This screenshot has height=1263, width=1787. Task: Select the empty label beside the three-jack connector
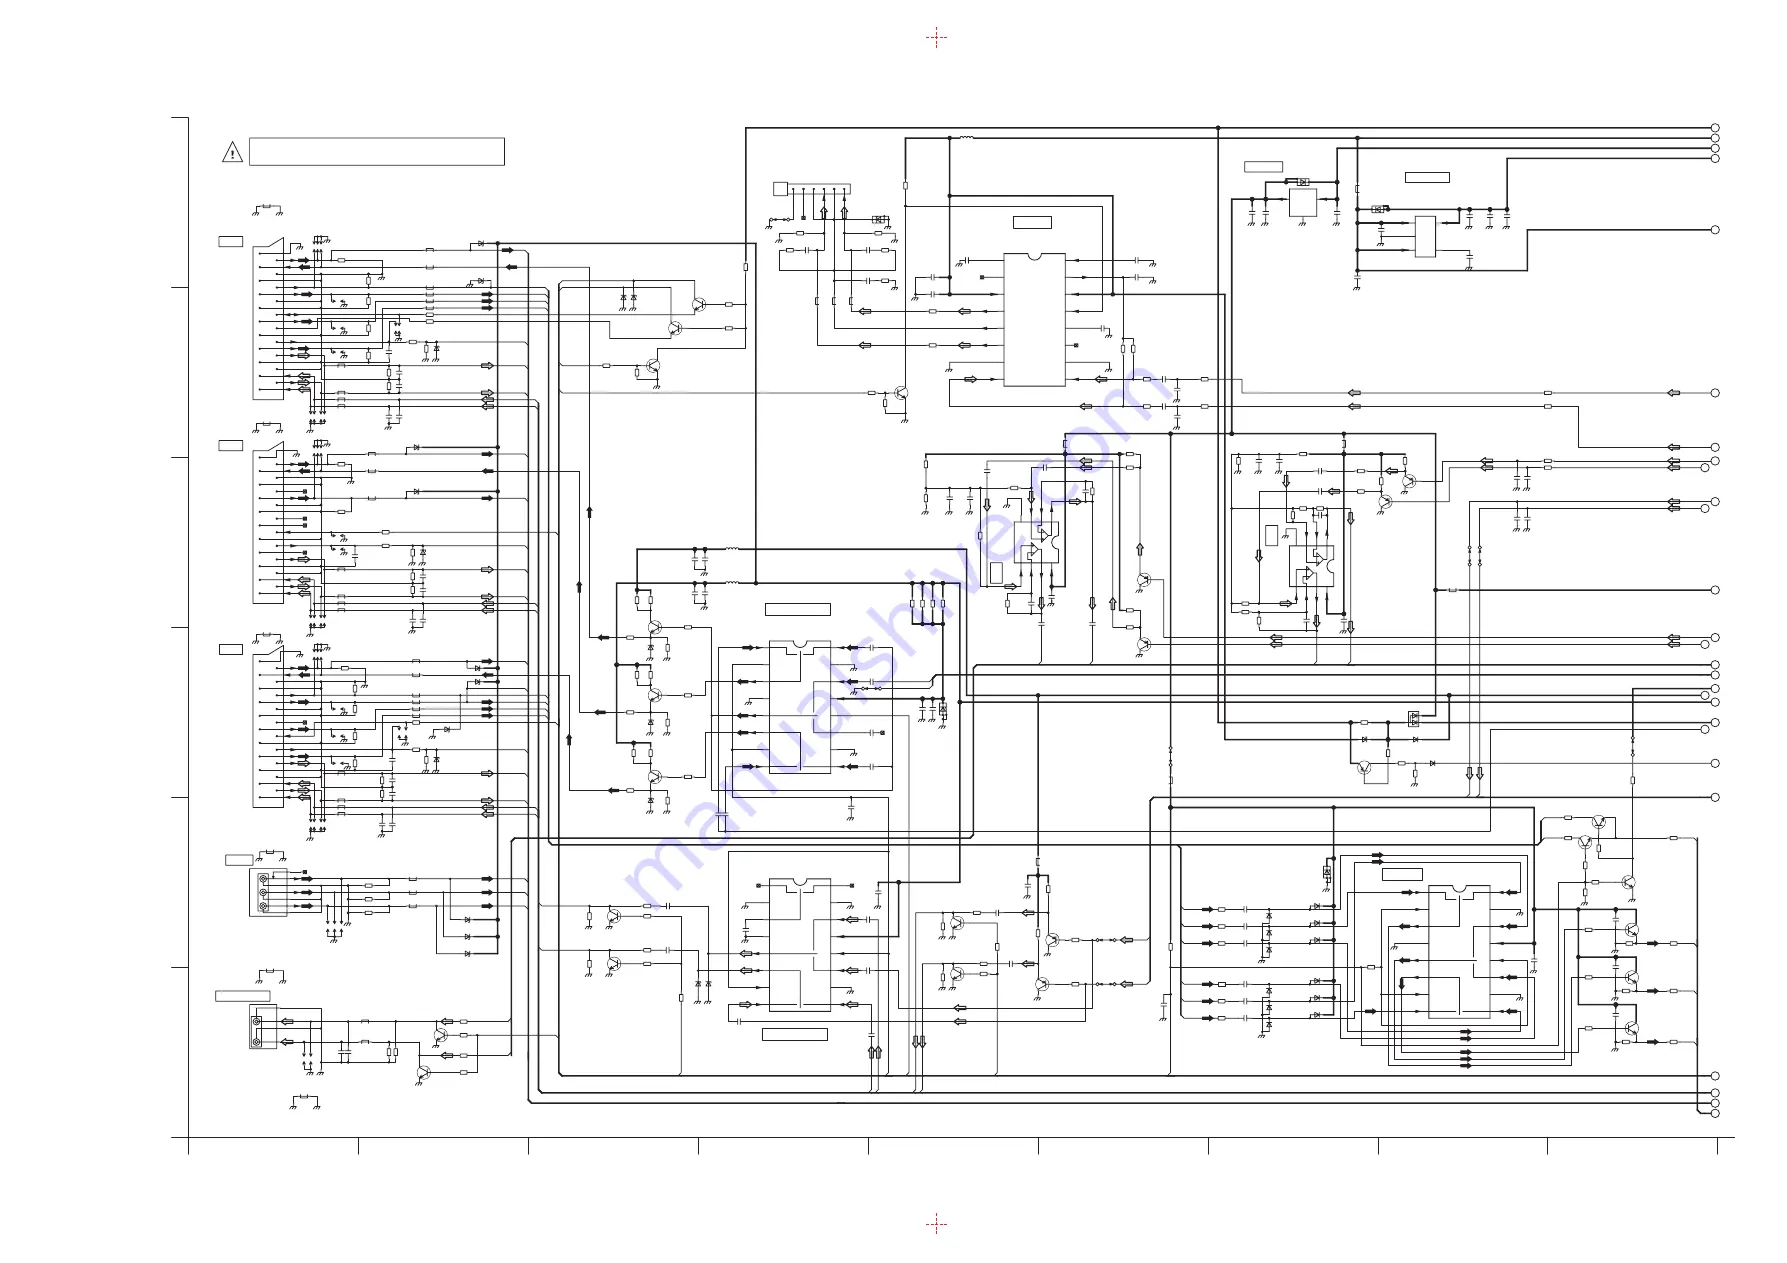point(239,860)
